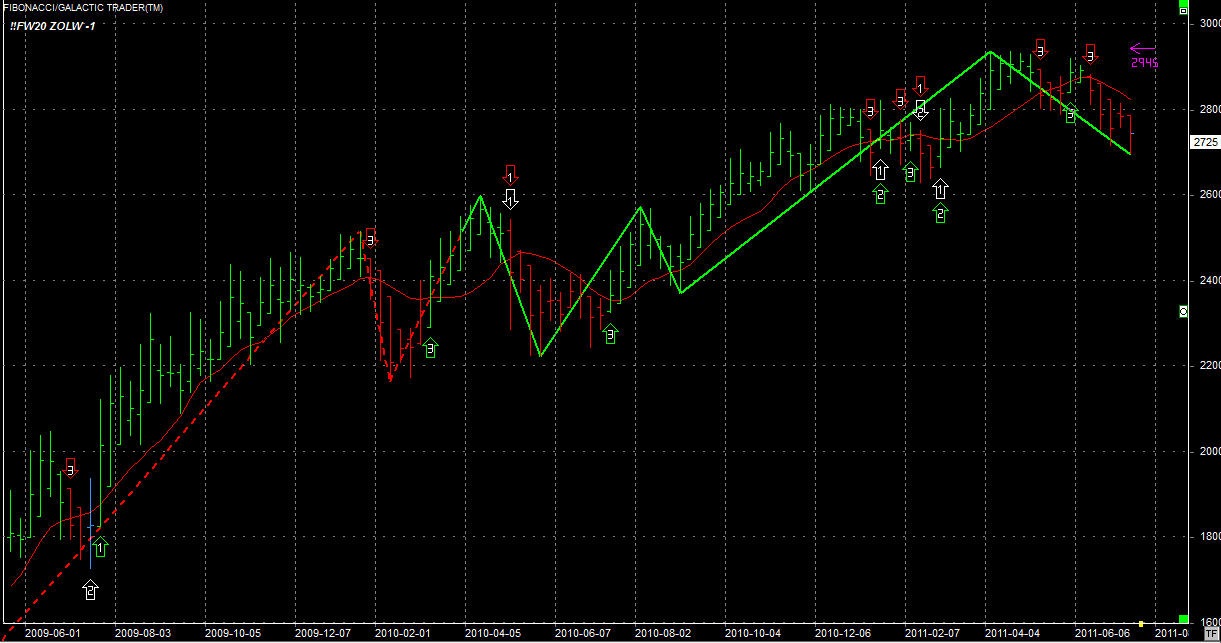Screen dimensions: 1221x643
Task: Click the 2400 price scale label
Action: [x=1208, y=280]
